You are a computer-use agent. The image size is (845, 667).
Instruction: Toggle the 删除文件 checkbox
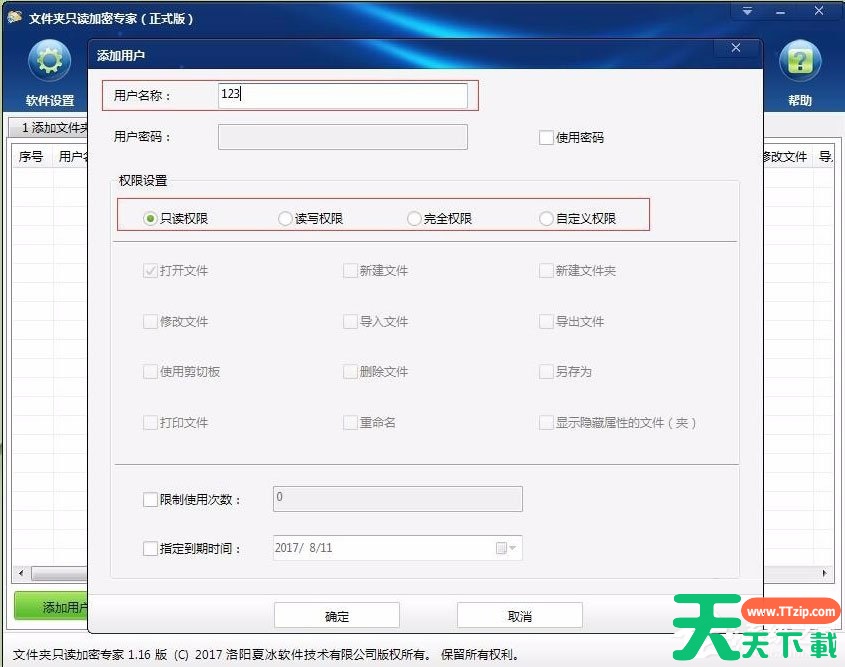pyautogui.click(x=350, y=371)
